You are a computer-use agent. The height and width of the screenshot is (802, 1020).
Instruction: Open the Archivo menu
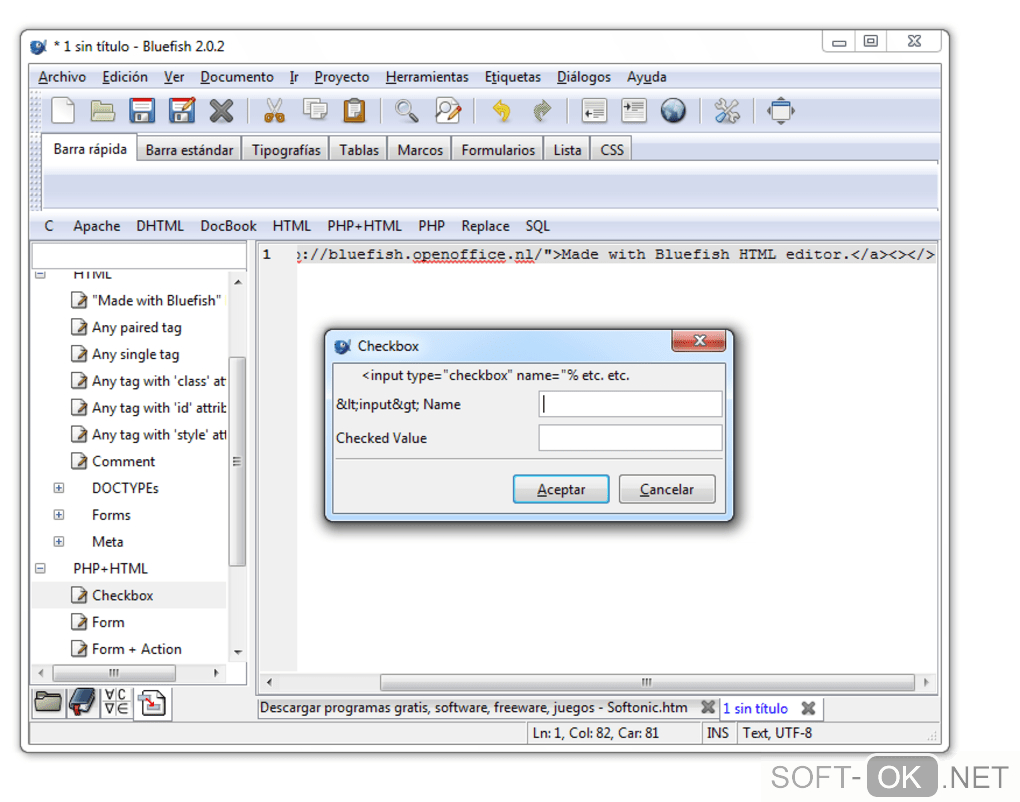[62, 77]
